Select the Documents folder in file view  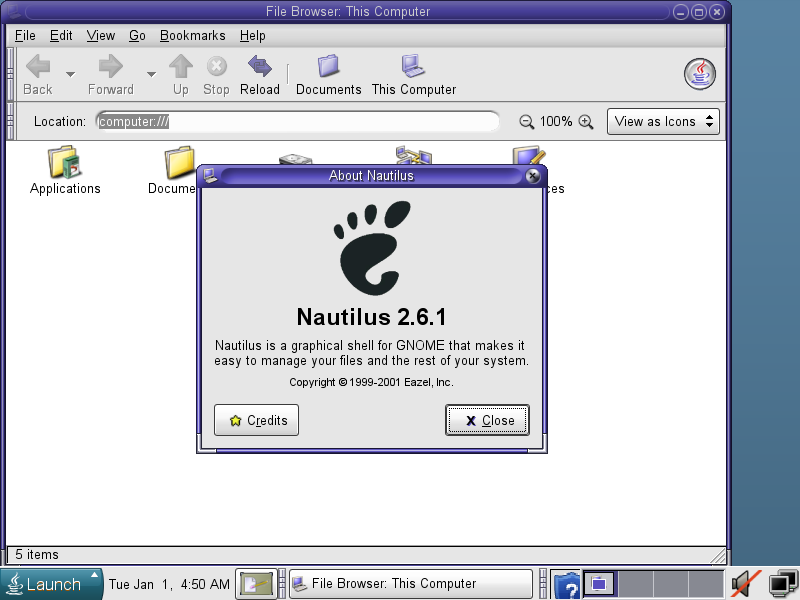pyautogui.click(x=180, y=162)
